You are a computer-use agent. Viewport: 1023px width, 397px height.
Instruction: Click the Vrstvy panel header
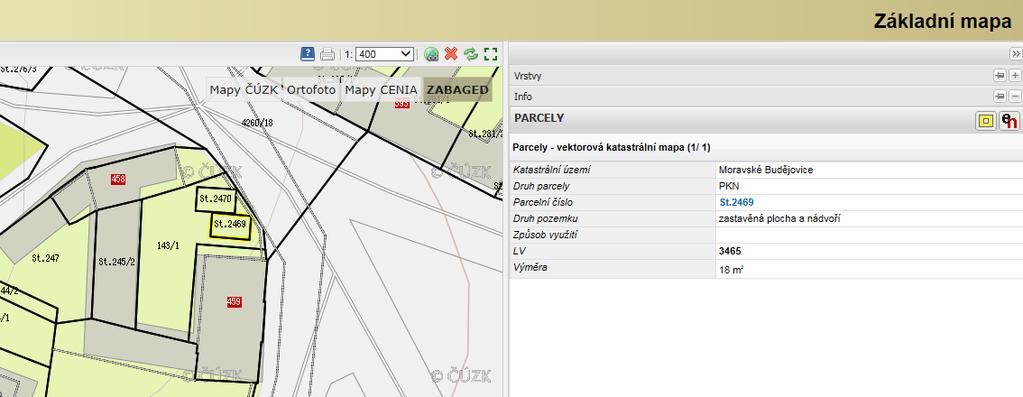click(765, 76)
